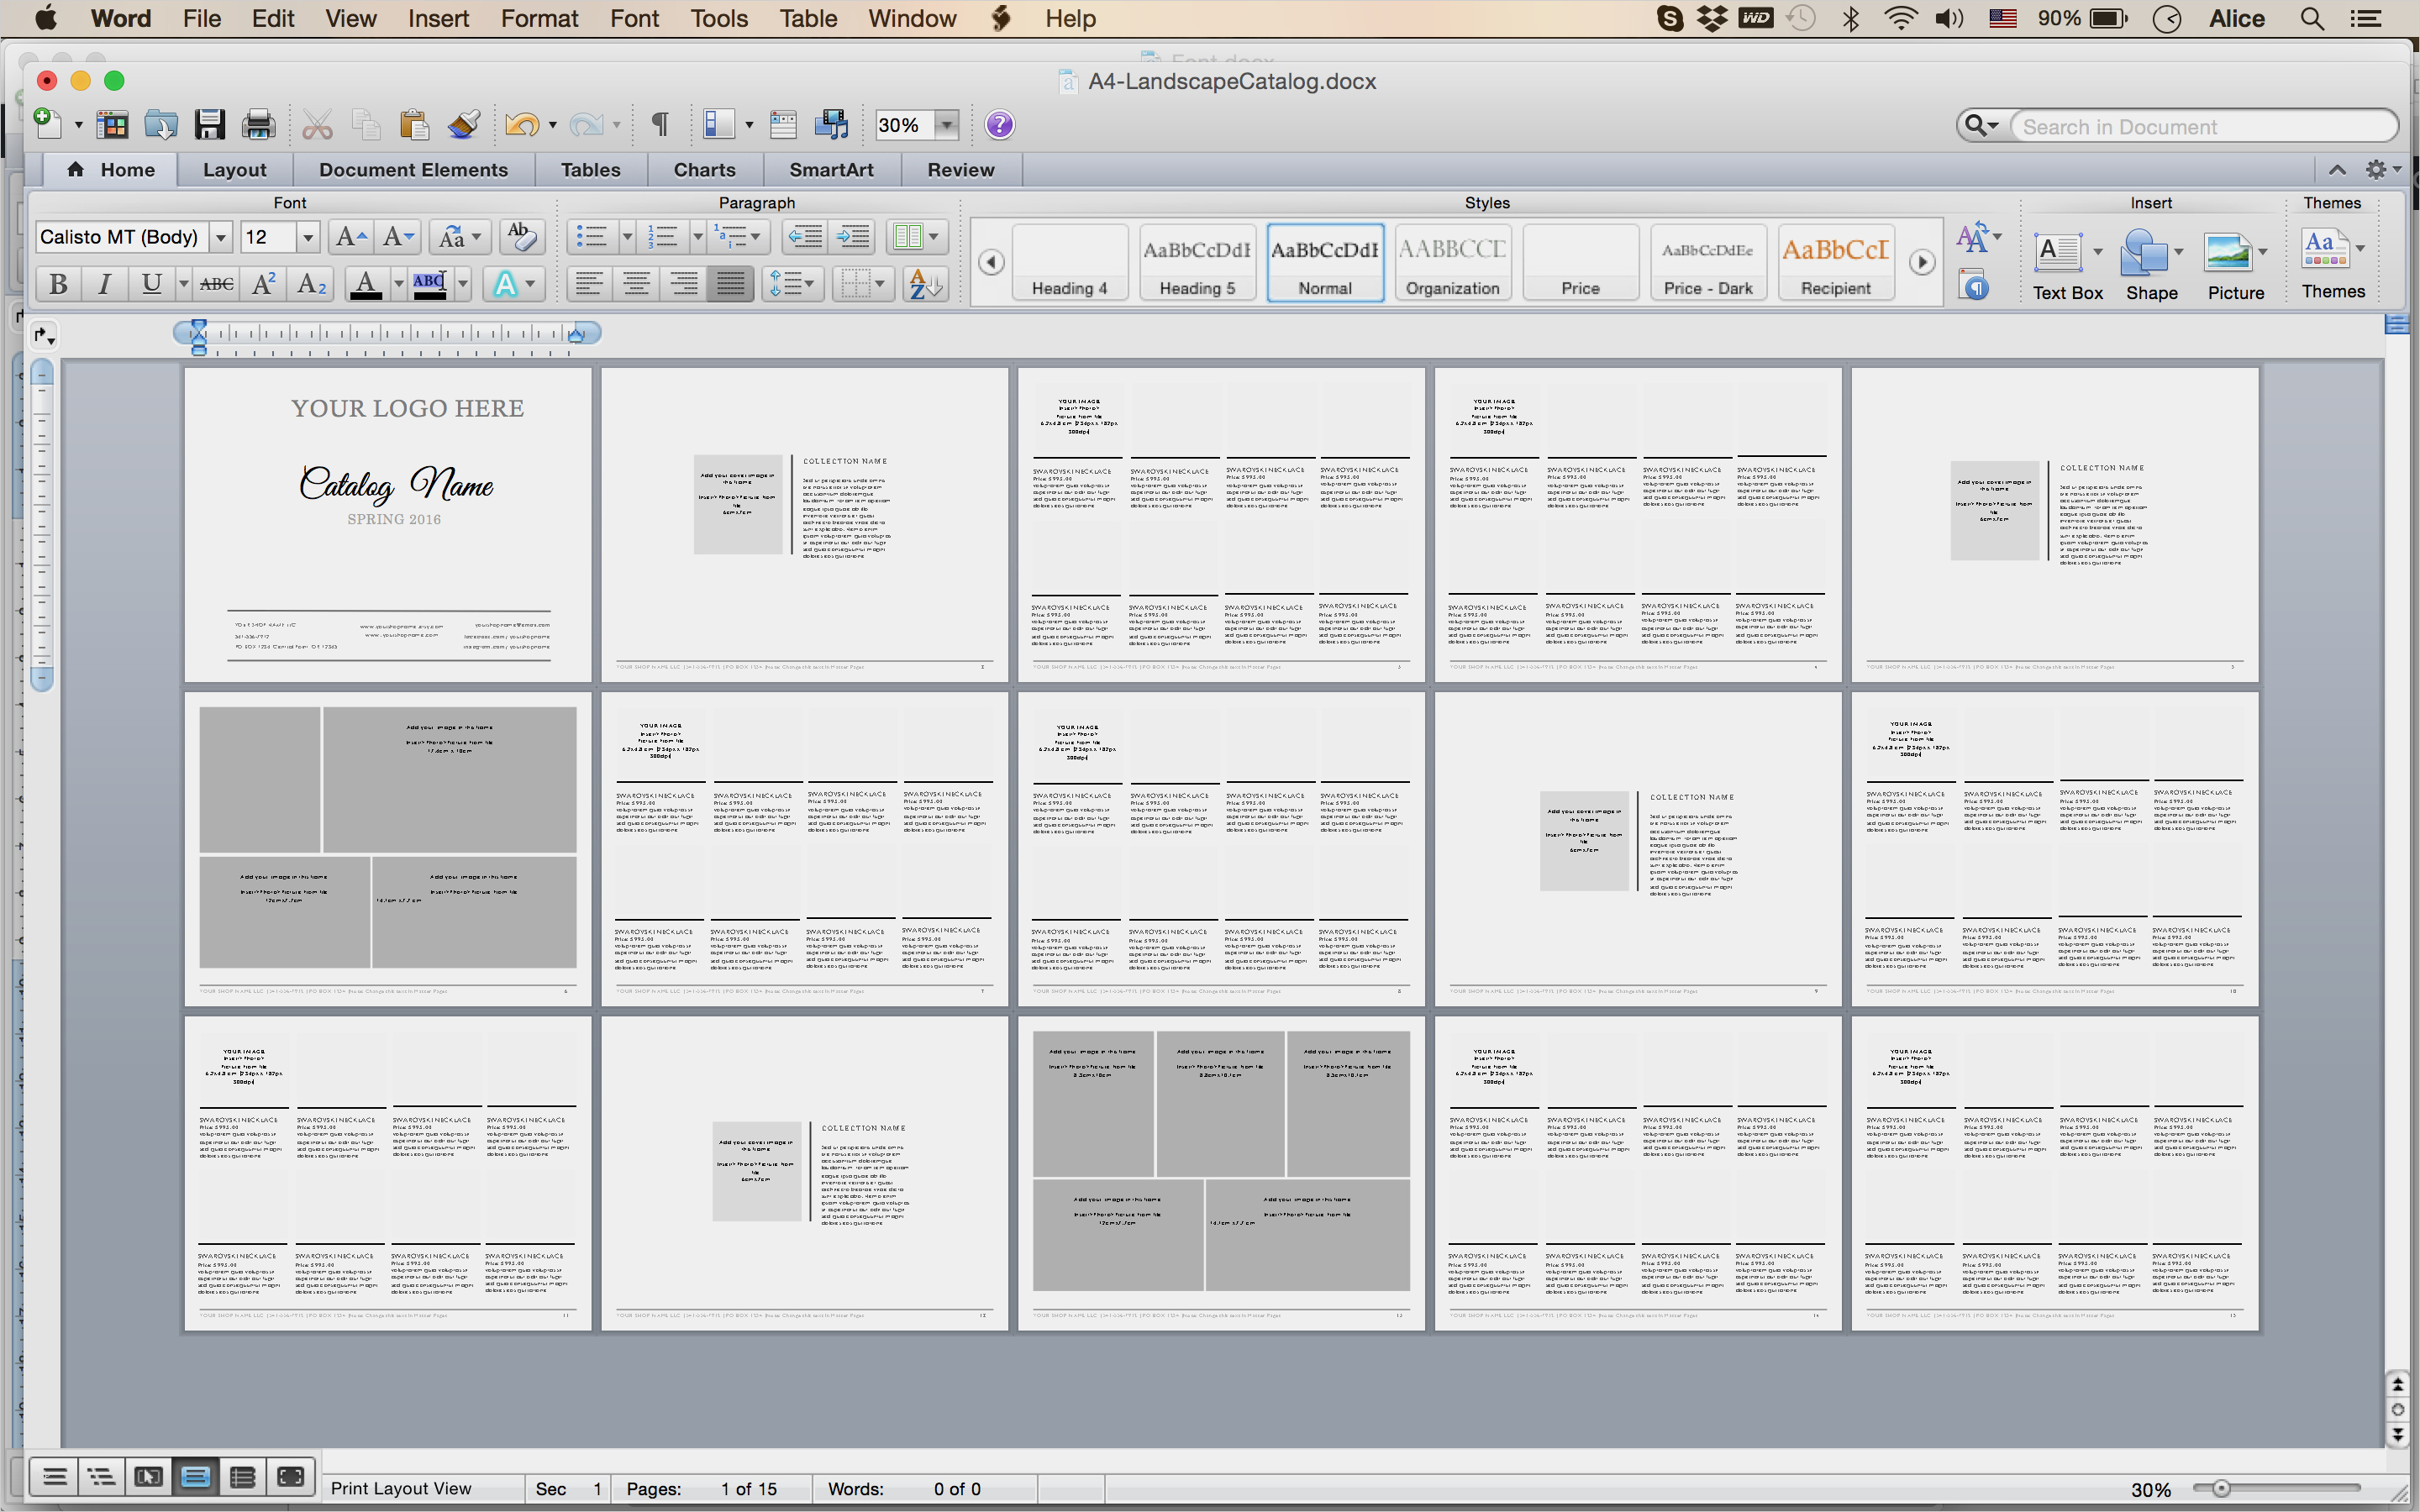
Task: Expand the font size dropdown
Action: 308,237
